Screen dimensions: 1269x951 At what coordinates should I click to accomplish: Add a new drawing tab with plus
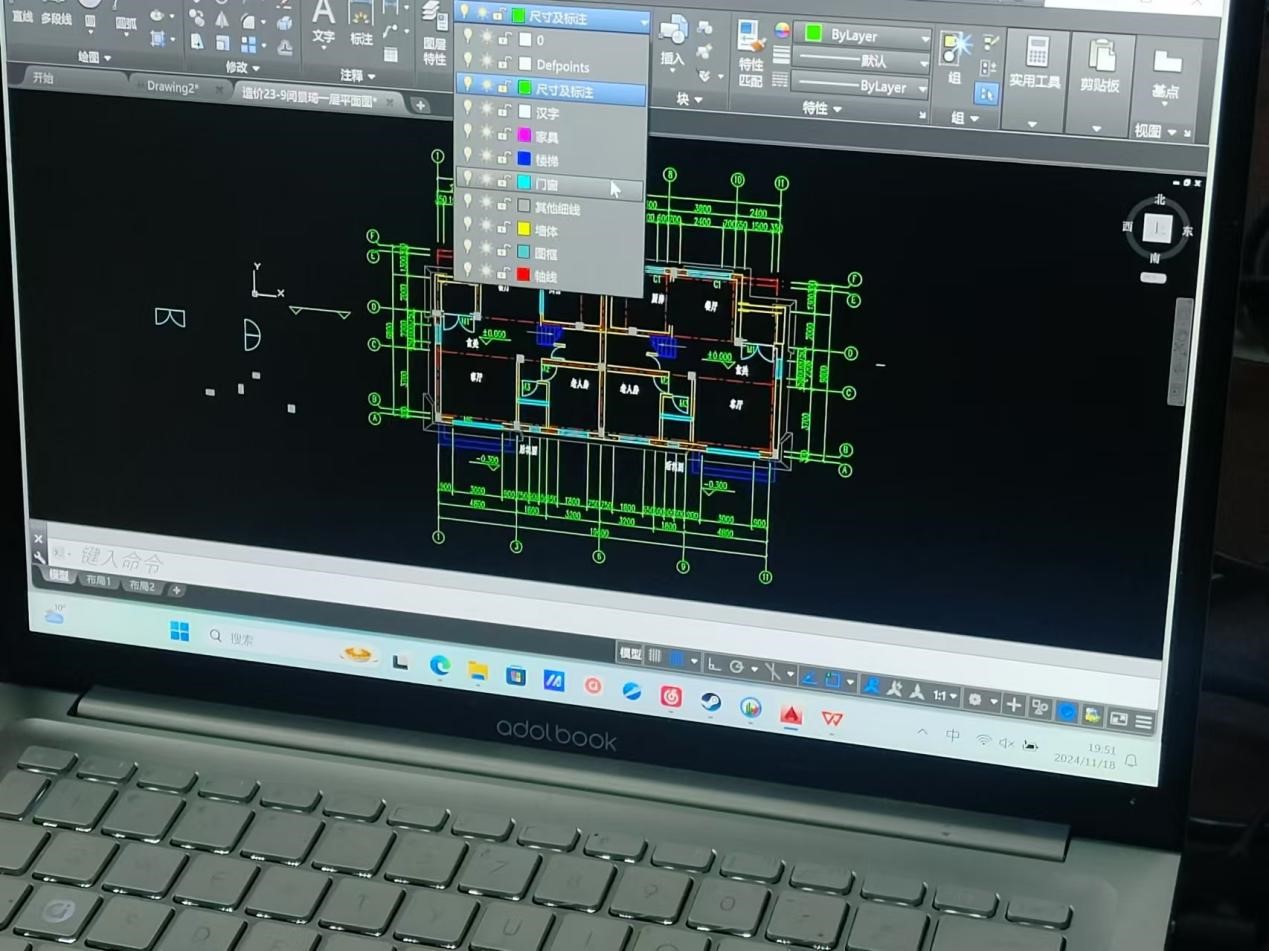click(x=421, y=105)
